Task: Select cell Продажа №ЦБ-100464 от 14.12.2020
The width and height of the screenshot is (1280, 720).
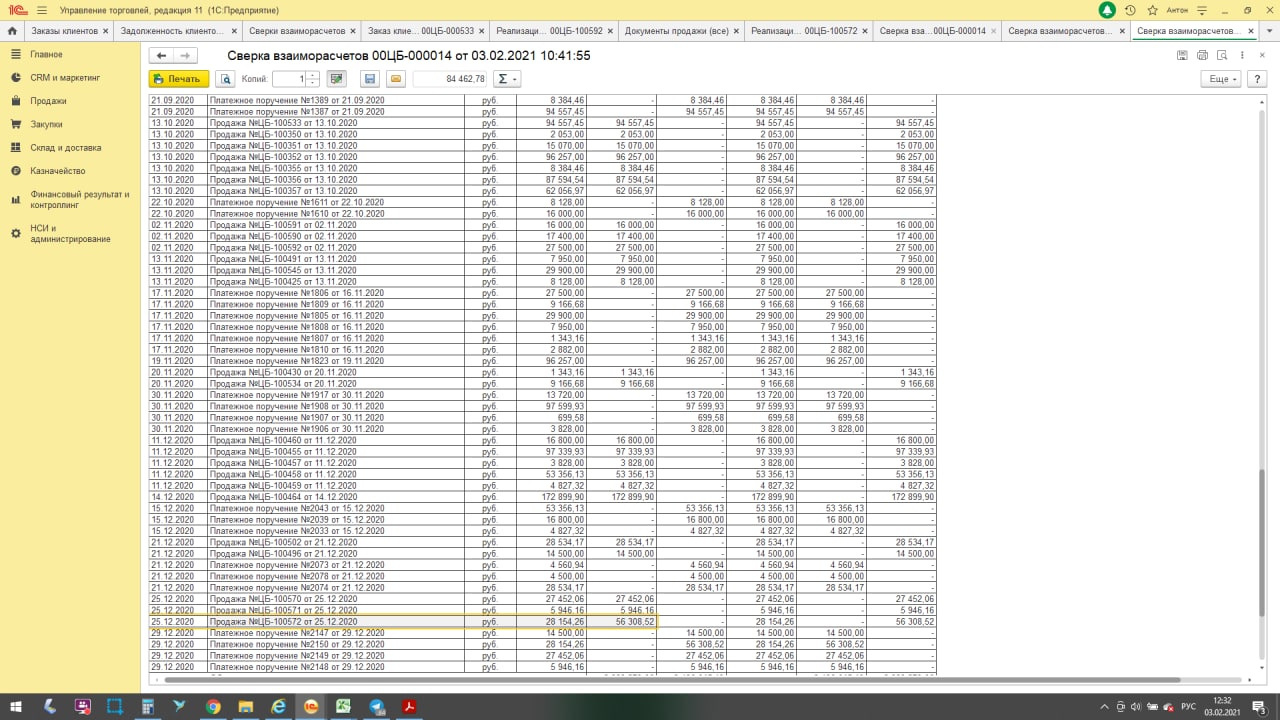Action: pyautogui.click(x=336, y=496)
